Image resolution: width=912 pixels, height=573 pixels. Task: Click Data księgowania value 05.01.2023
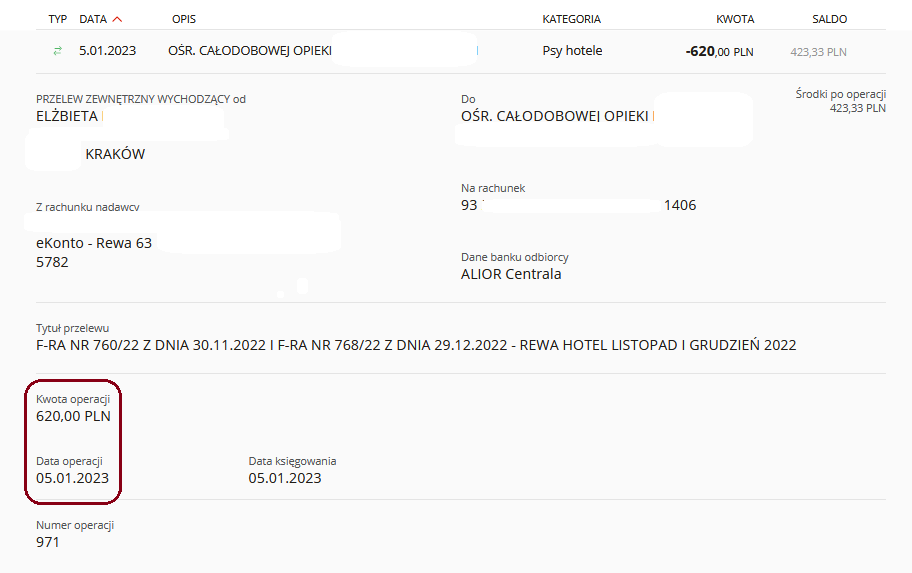[x=285, y=478]
